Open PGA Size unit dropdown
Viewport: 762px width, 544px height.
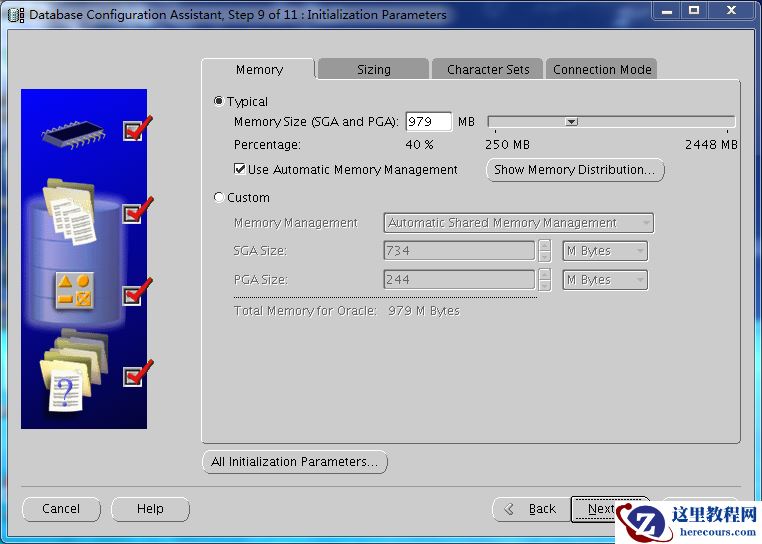pos(605,280)
